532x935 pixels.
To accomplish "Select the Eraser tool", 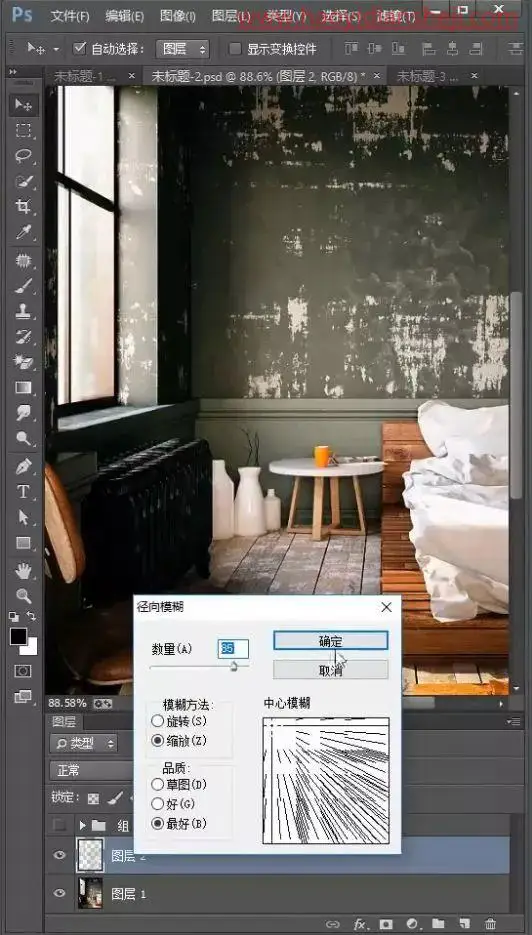I will [x=23, y=362].
